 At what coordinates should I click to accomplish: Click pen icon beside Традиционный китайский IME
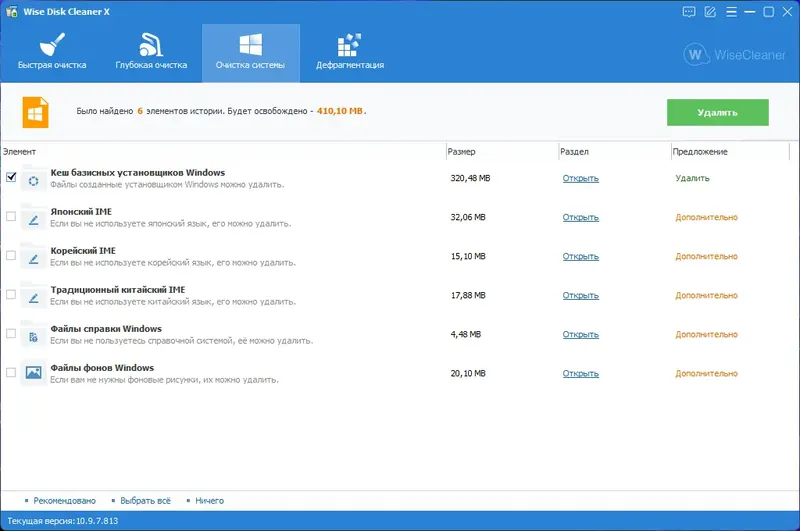point(33,298)
